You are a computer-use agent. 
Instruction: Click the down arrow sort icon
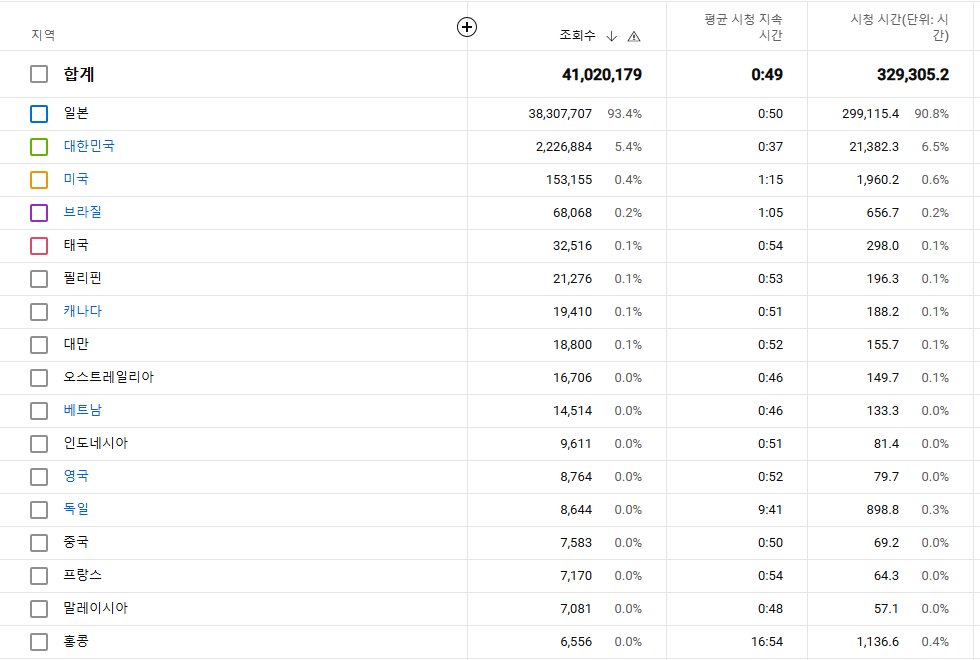coord(612,36)
